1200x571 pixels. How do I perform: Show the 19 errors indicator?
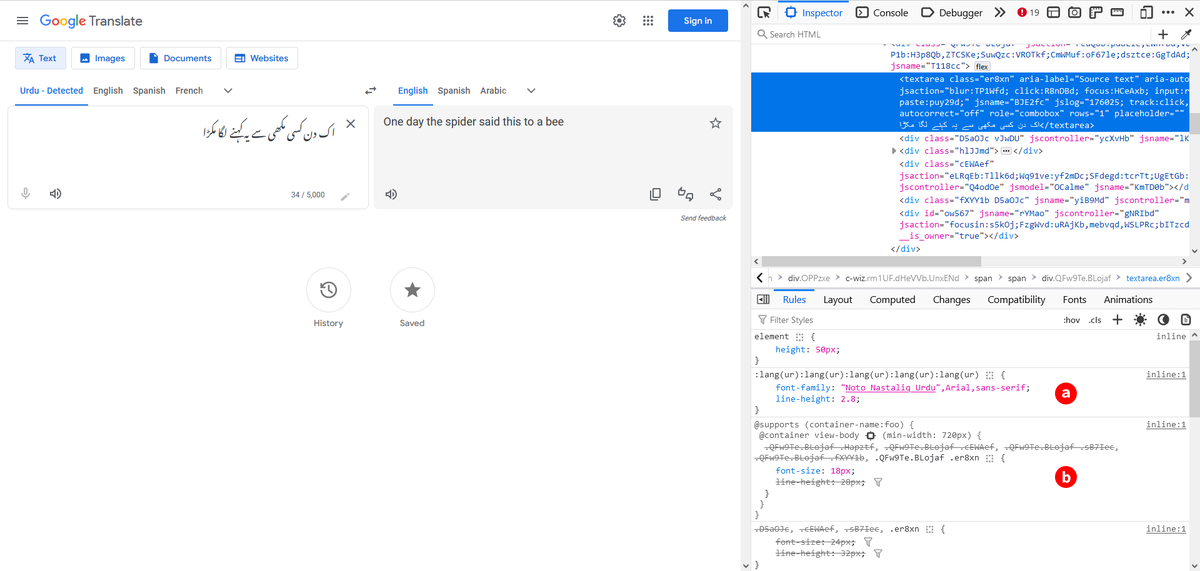click(1029, 13)
